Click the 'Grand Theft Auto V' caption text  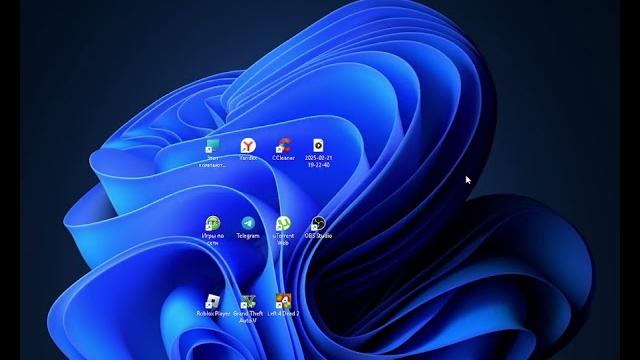(248, 317)
